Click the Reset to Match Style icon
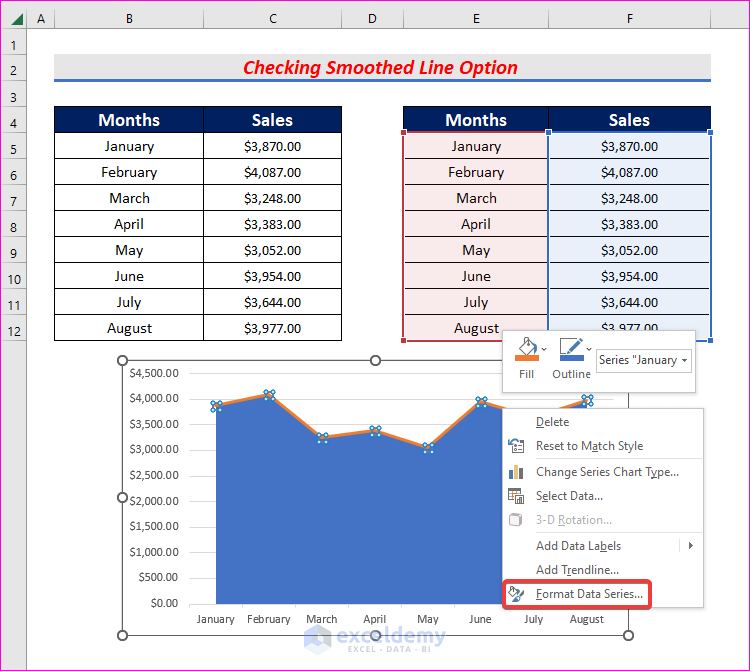Screen dimensions: 750x671 [x=516, y=446]
